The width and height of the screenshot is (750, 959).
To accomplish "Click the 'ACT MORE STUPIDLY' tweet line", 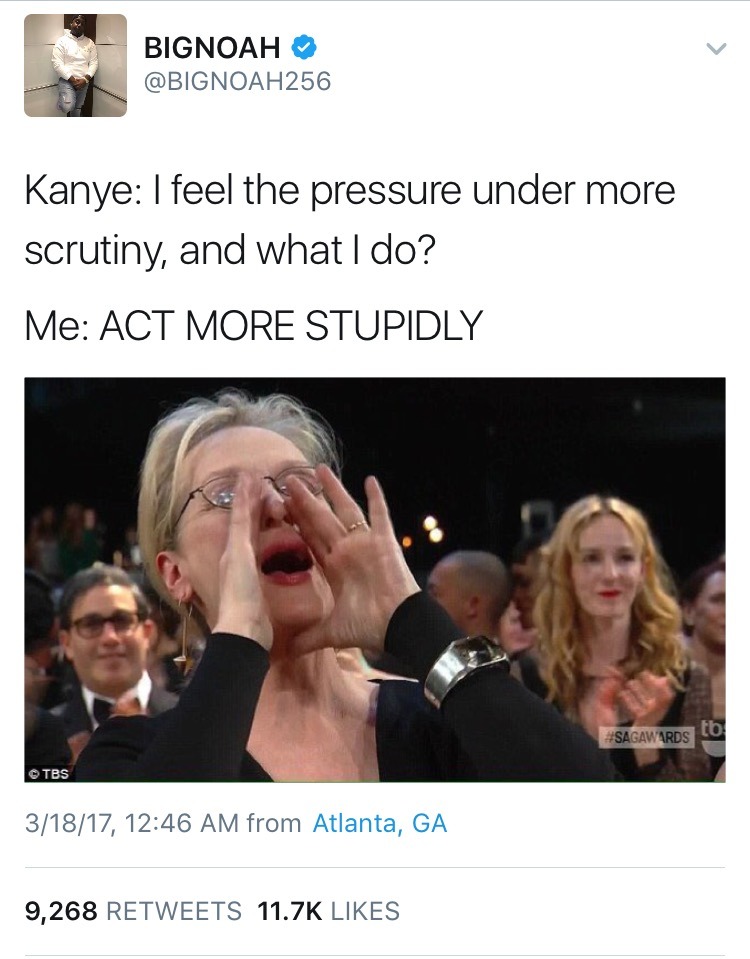I will click(x=254, y=325).
